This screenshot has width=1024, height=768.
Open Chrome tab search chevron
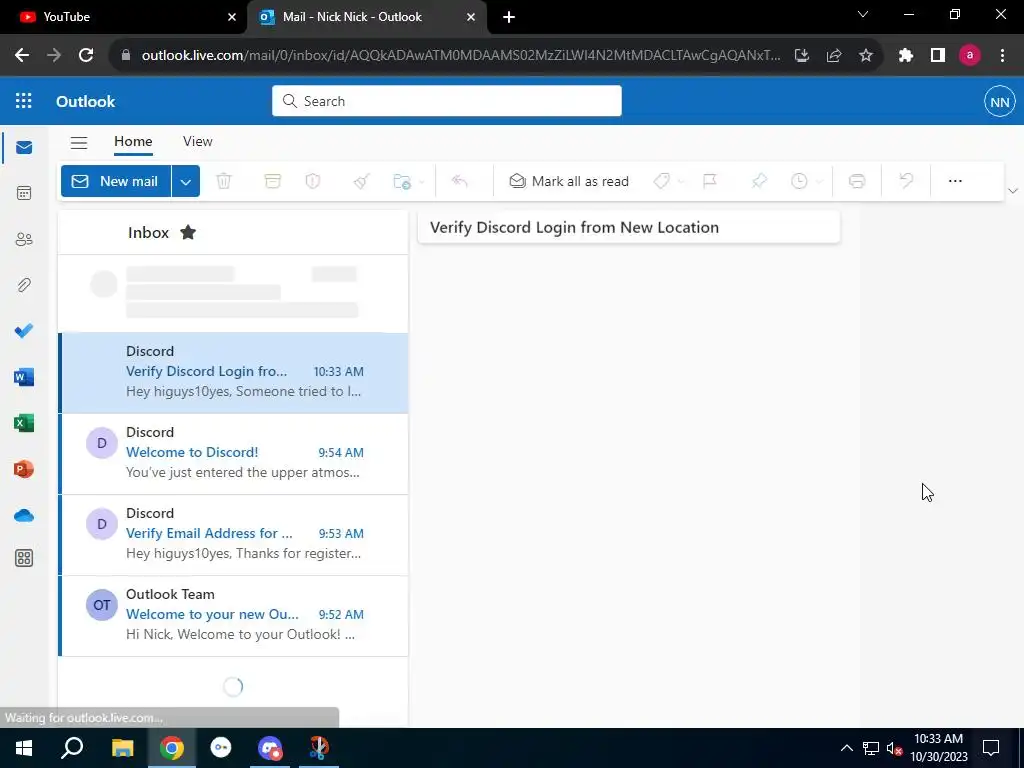(863, 14)
